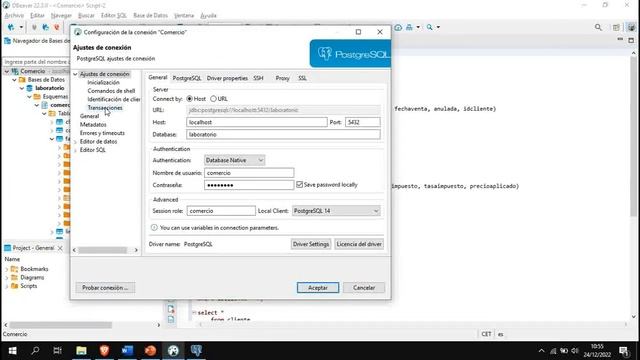Open the Base de Datos menu
This screenshot has width=640, height=360.
click(150, 16)
